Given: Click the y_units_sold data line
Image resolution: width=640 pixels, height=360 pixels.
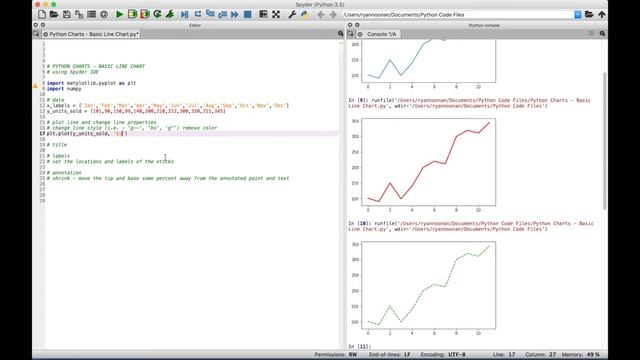Looking at the screenshot, I should point(136,111).
